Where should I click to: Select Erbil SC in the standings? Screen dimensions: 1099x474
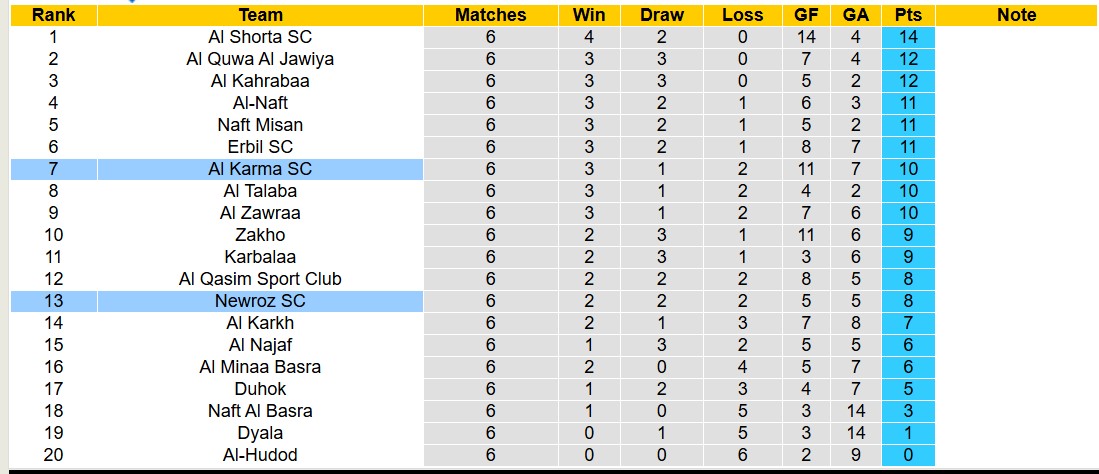click(260, 147)
